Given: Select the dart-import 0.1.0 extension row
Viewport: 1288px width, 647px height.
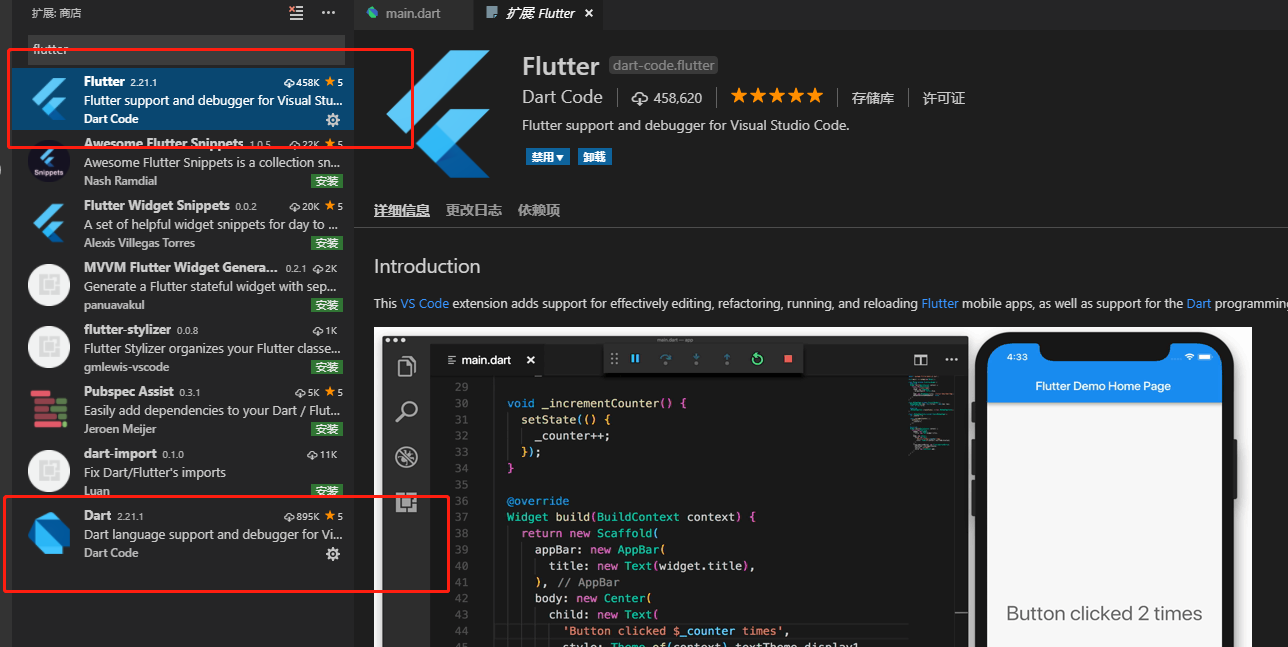Looking at the screenshot, I should point(181,472).
